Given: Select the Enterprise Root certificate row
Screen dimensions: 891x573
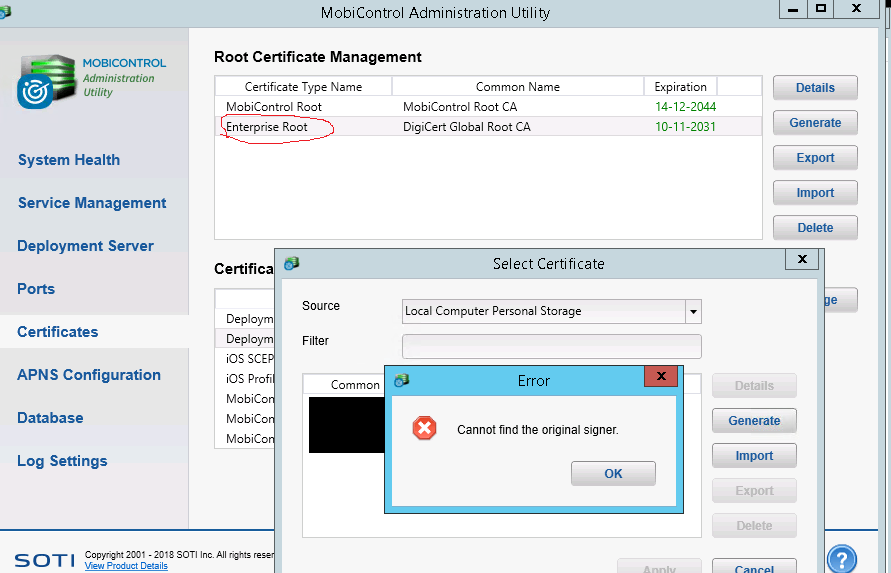Looking at the screenshot, I should 488,126.
